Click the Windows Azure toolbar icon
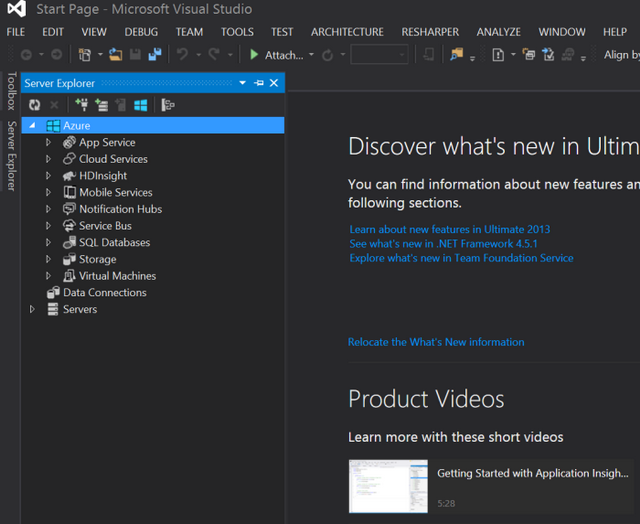This screenshot has width=640, height=524. [x=140, y=105]
